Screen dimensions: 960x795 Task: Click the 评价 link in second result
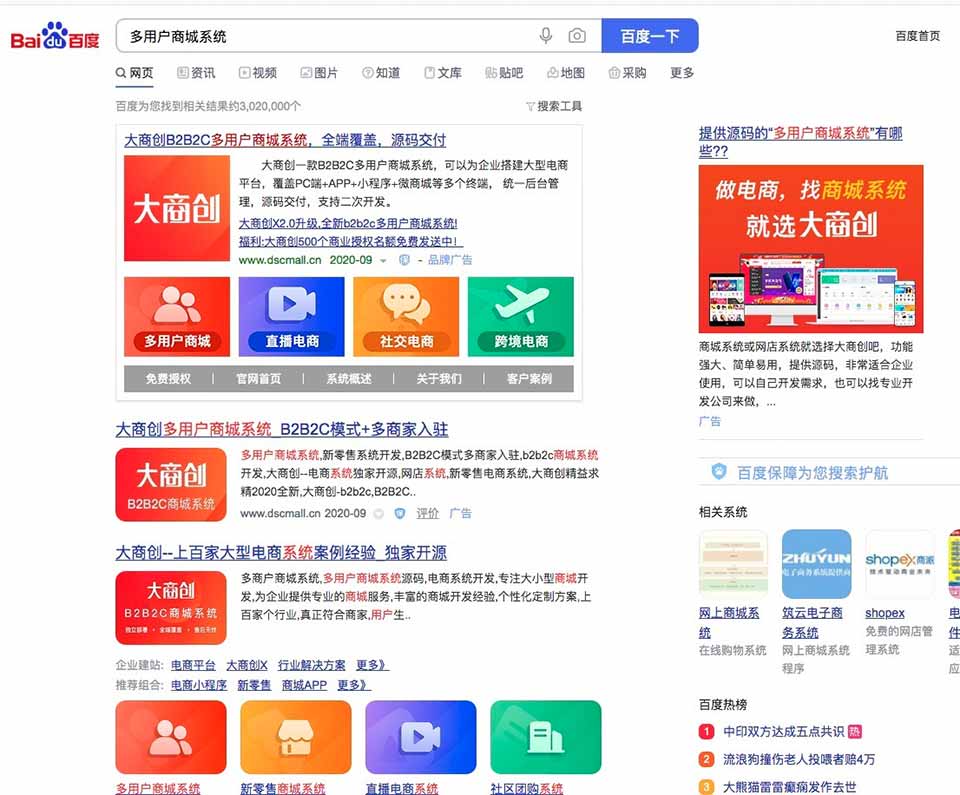coord(427,513)
